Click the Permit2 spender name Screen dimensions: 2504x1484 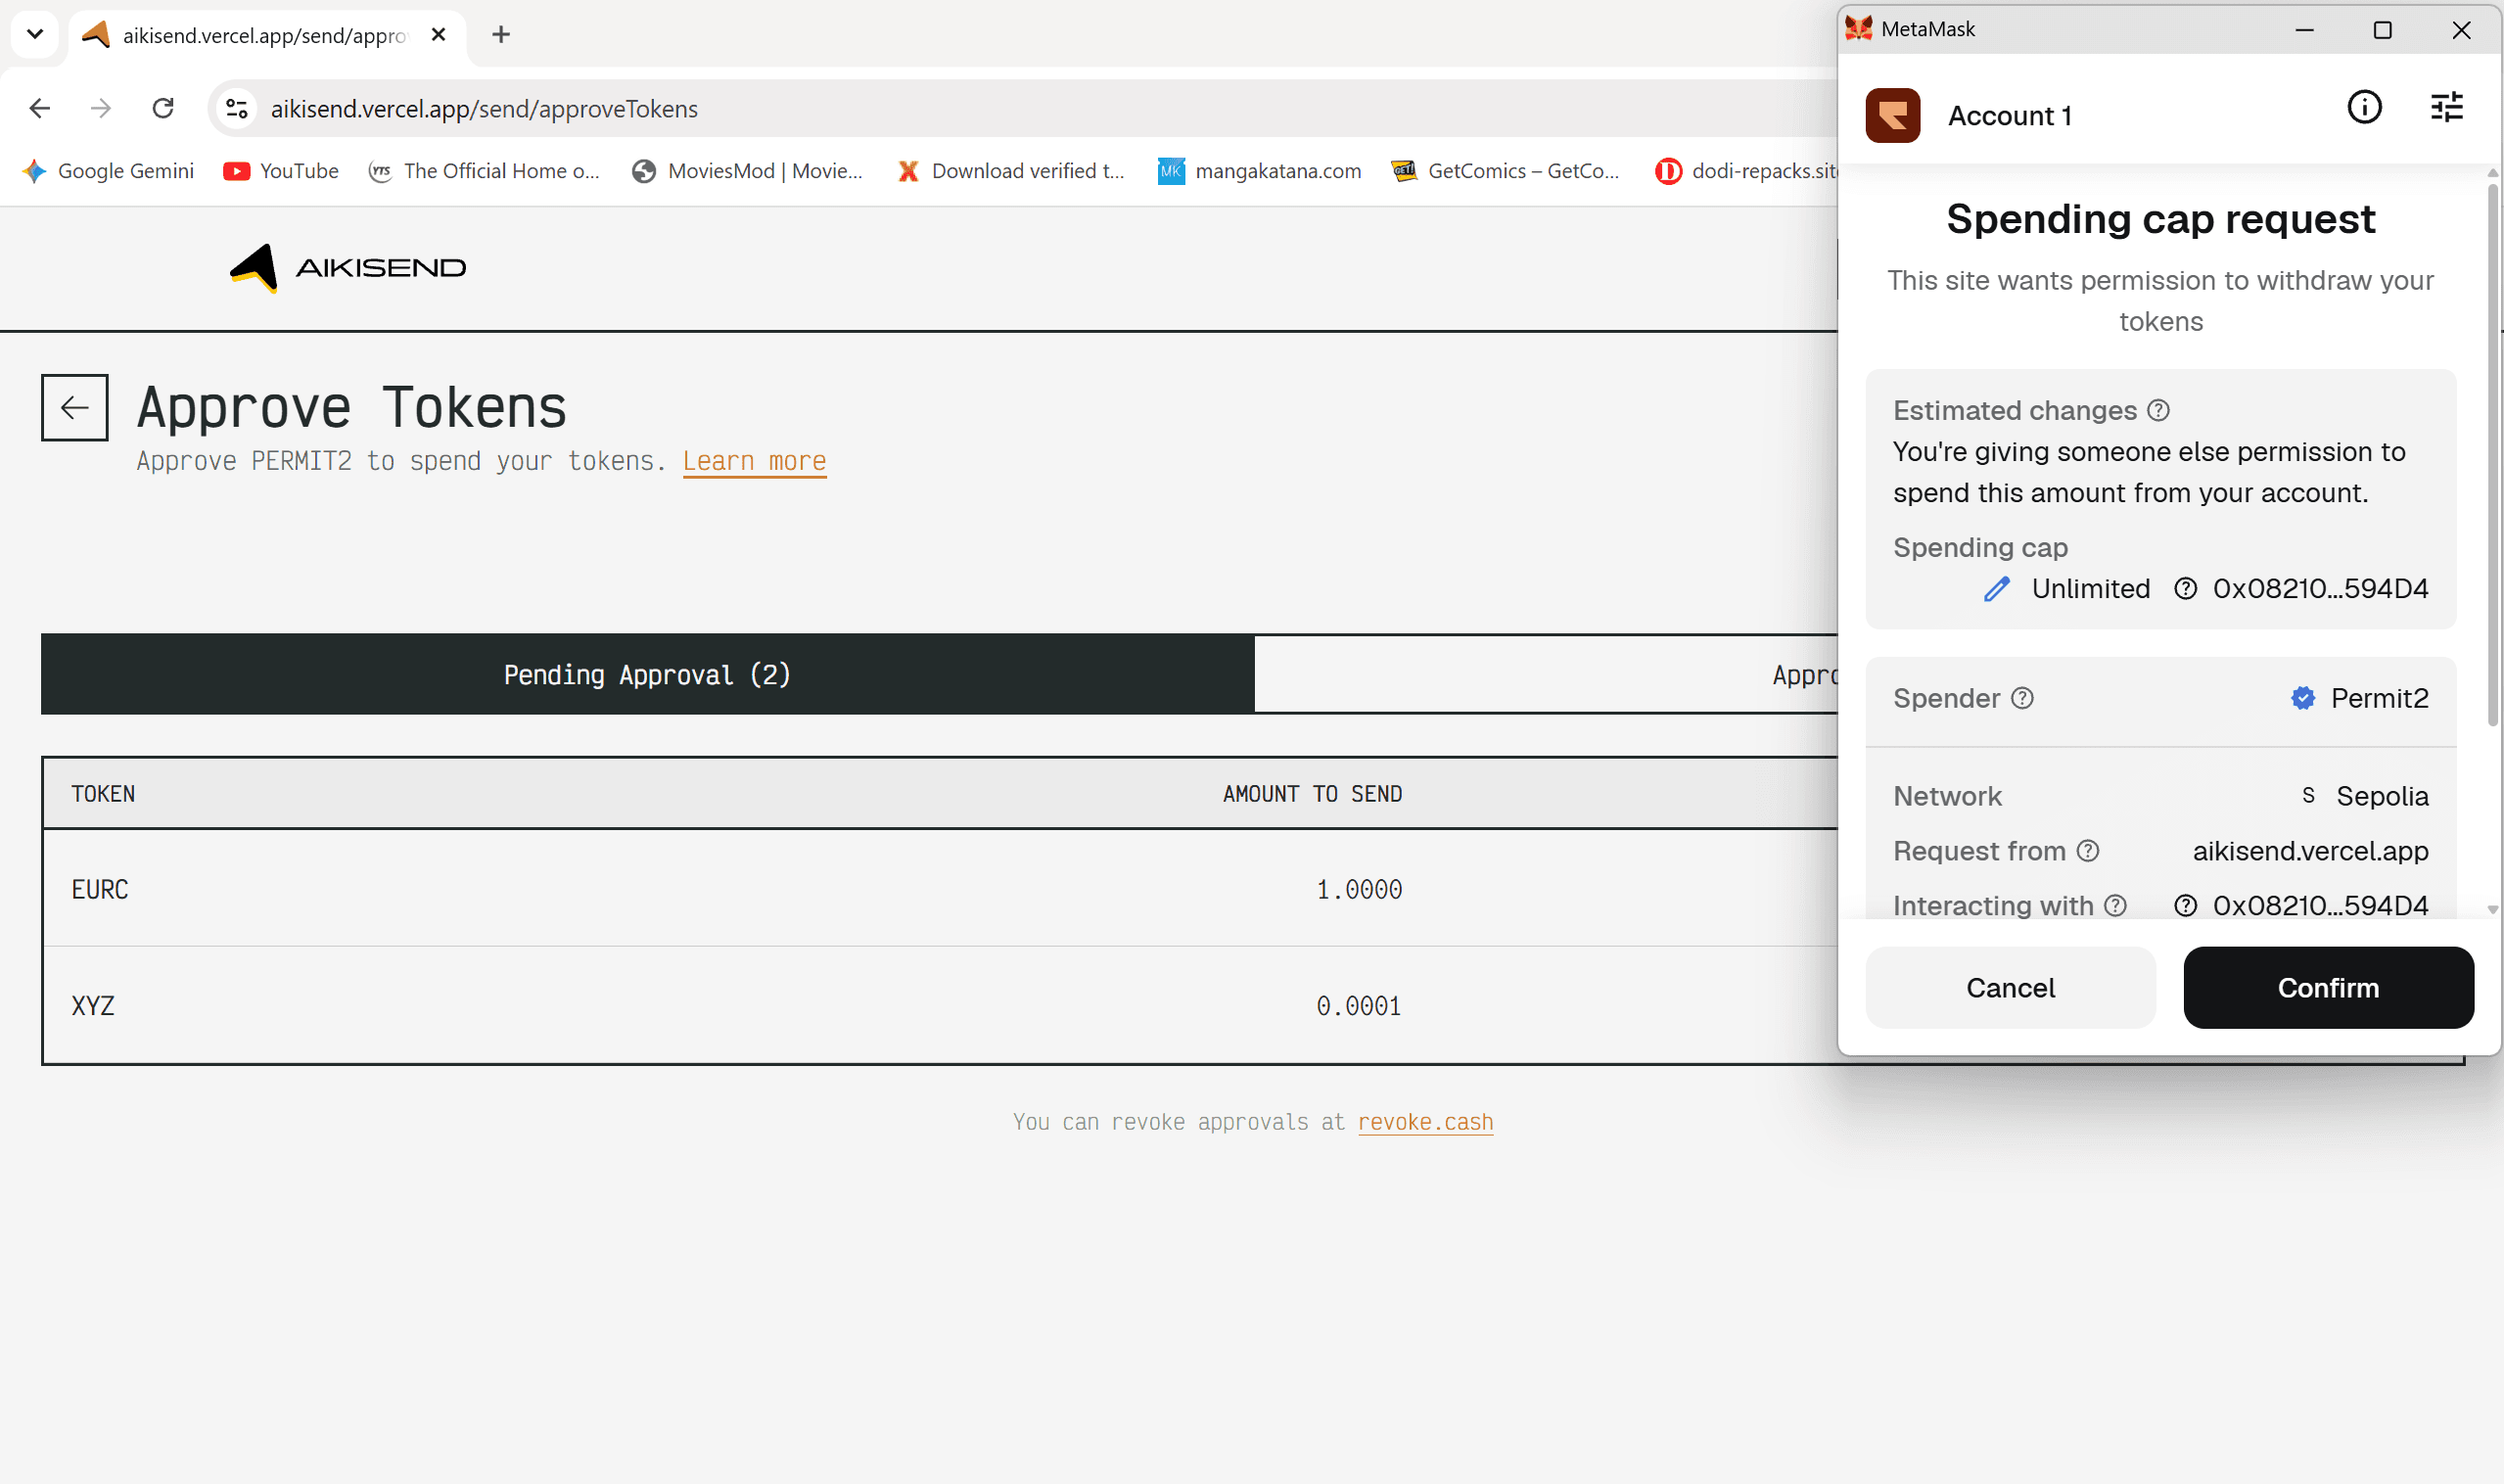(2380, 698)
